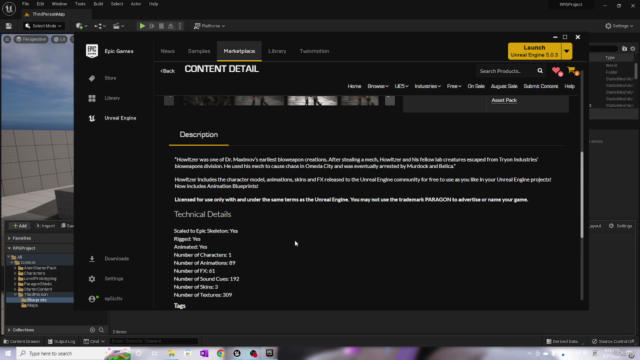Switch to the Samples tab
The image size is (640, 360).
point(199,51)
